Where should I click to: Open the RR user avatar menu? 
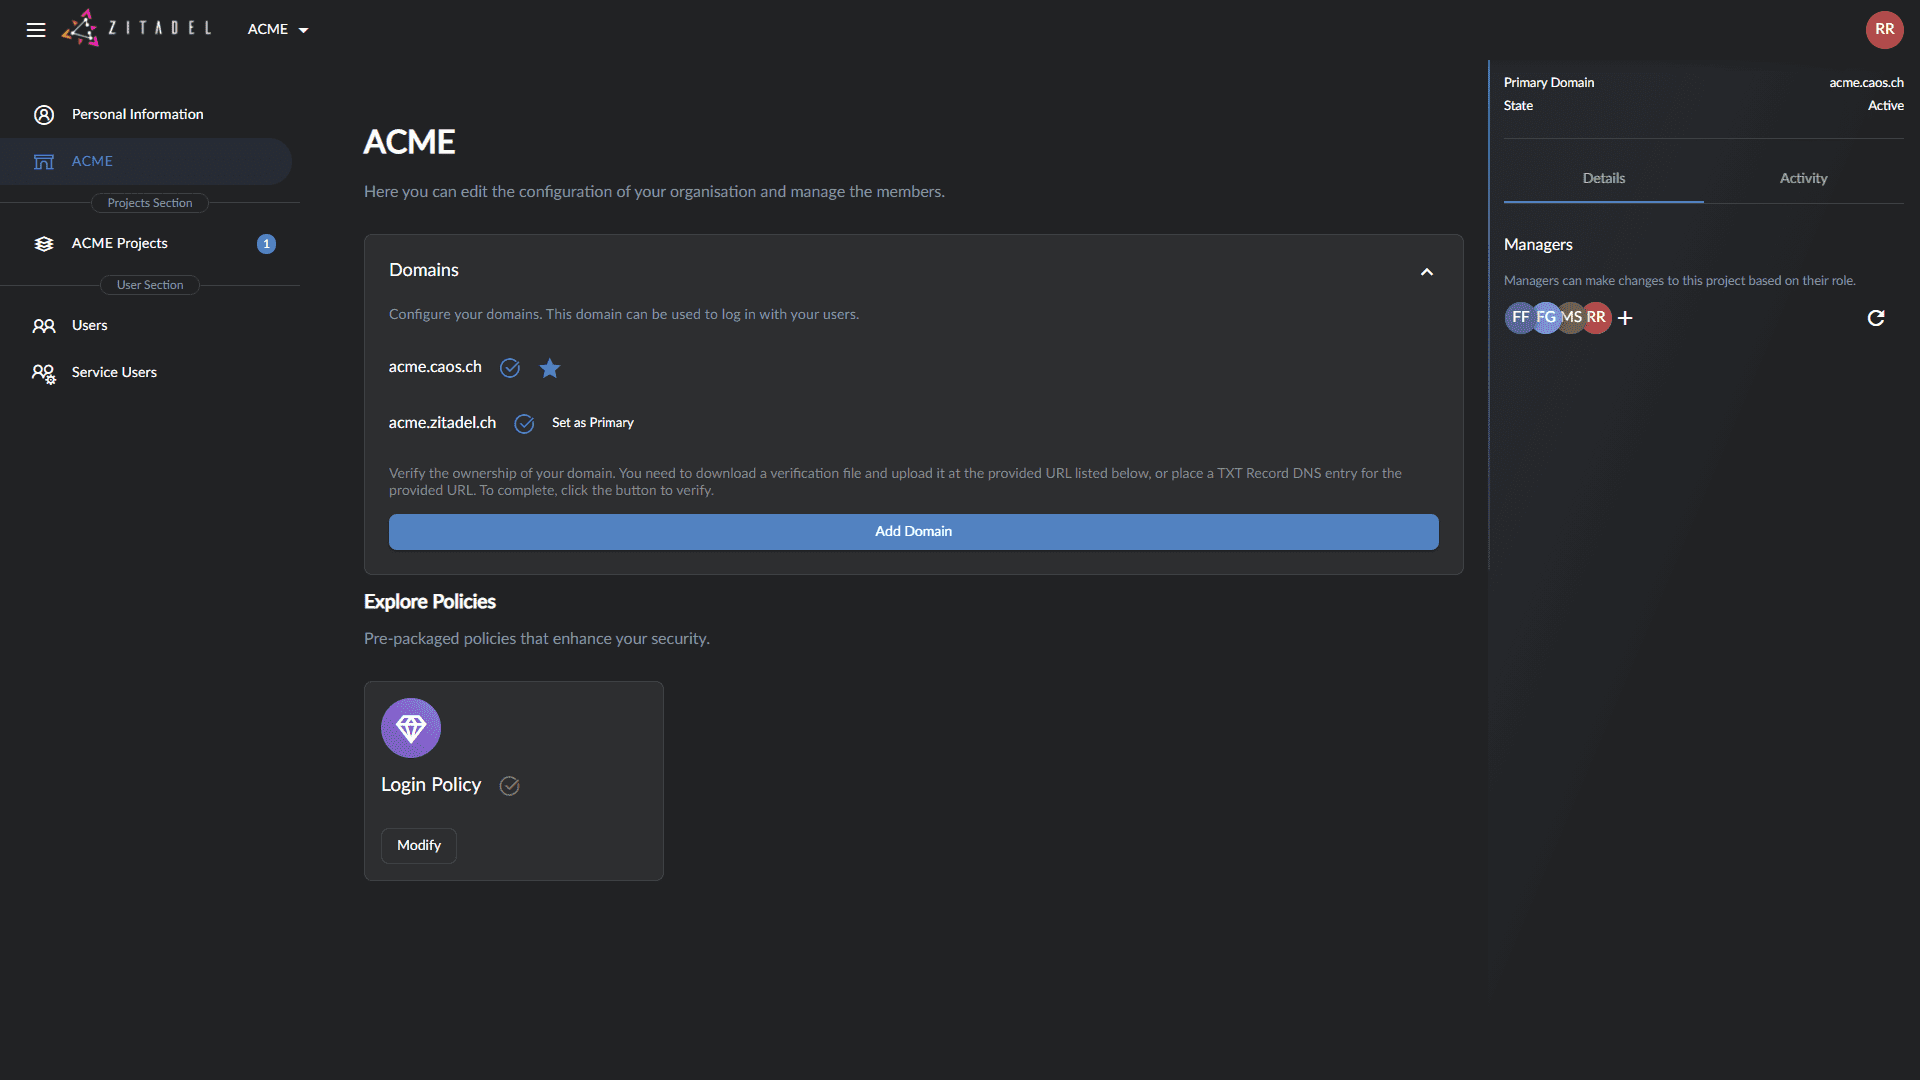[1884, 29]
